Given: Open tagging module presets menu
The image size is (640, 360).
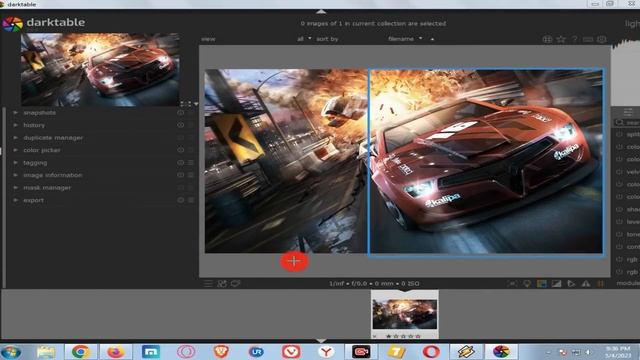Looking at the screenshot, I should (191, 162).
